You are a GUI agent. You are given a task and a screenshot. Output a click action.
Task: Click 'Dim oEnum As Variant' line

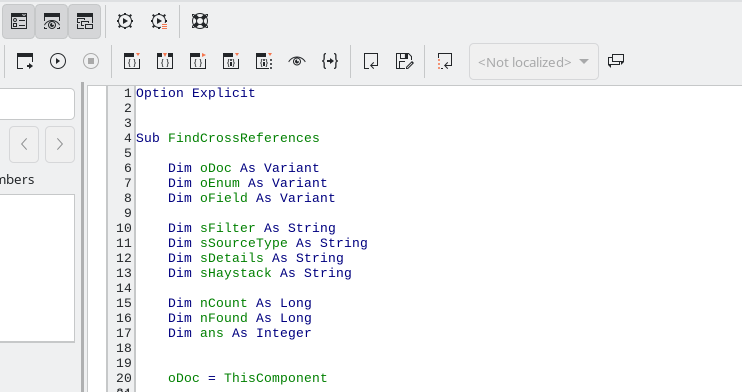pos(247,183)
